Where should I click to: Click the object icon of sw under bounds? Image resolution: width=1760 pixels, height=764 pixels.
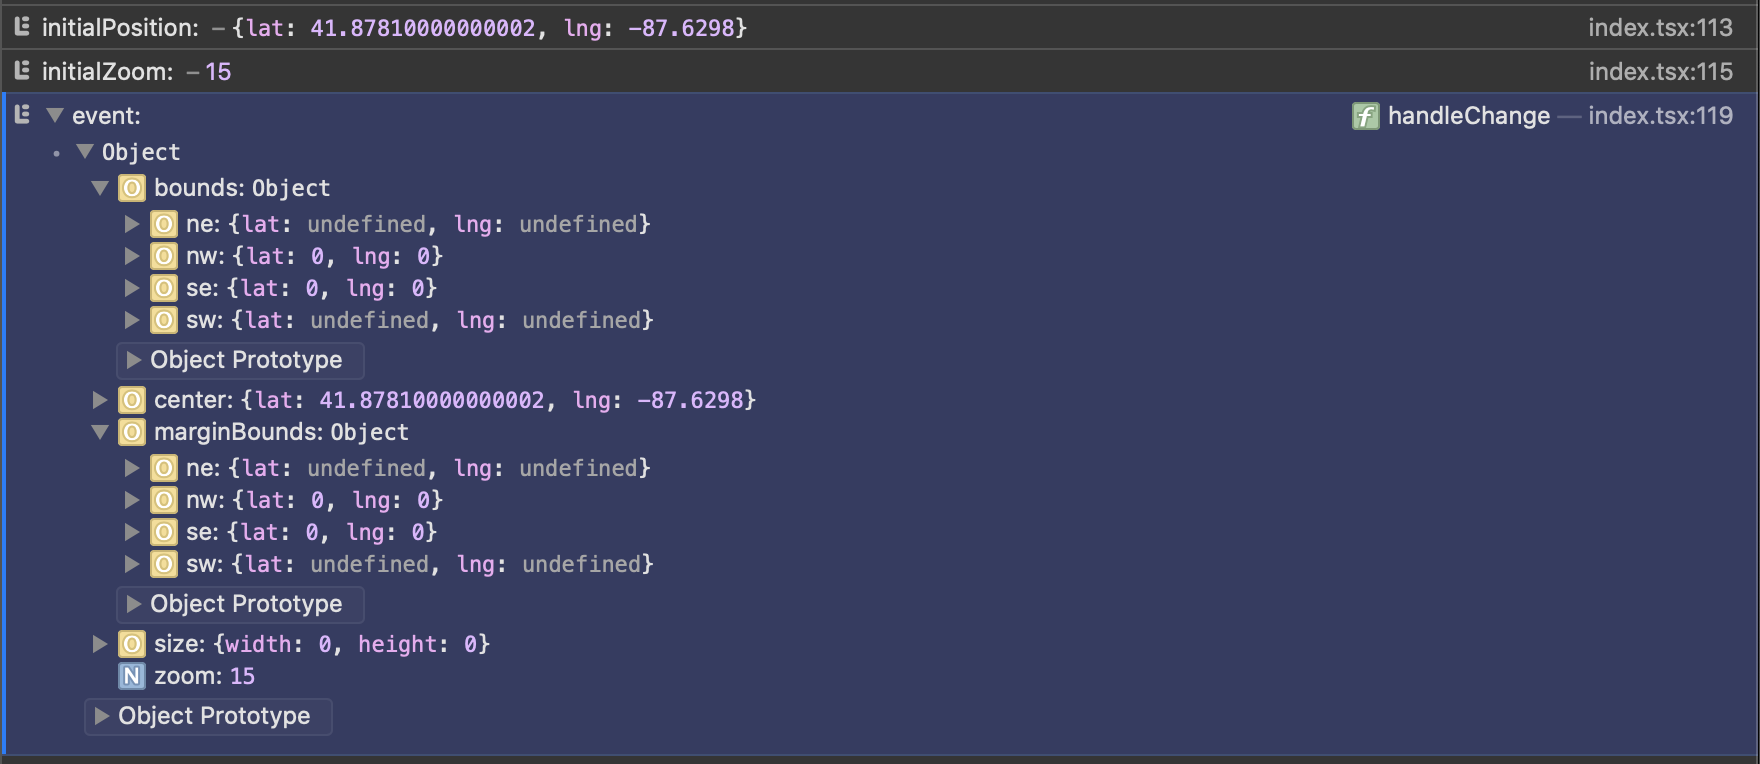pyautogui.click(x=164, y=320)
